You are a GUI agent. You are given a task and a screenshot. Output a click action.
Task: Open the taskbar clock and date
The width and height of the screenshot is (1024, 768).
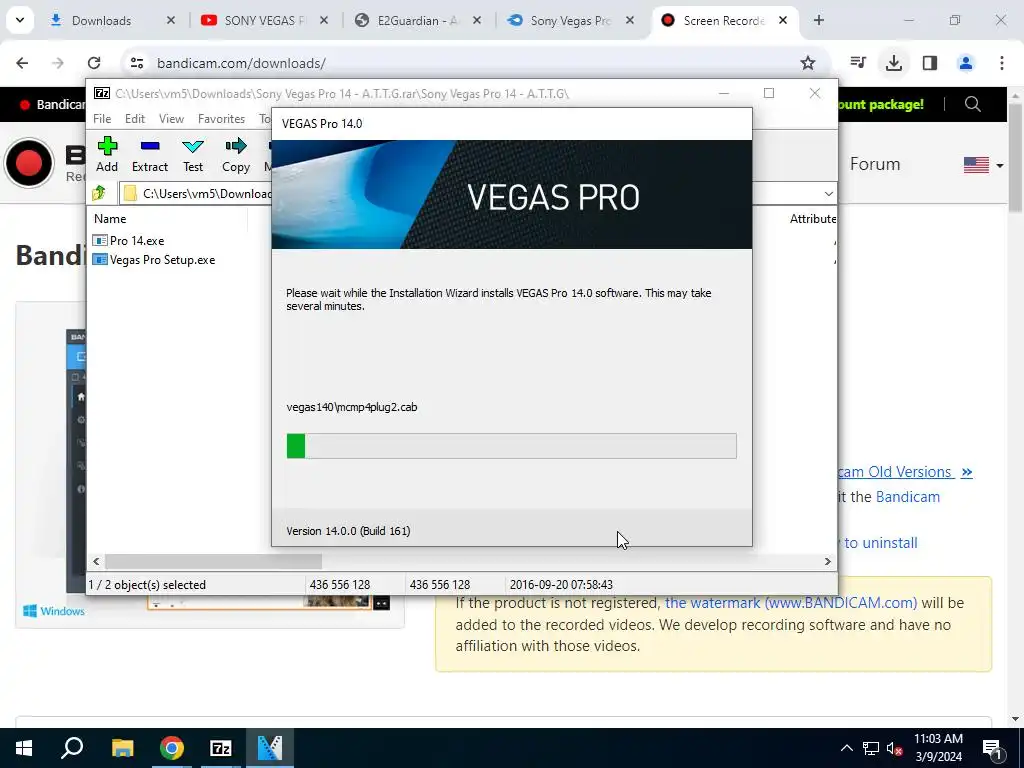(x=938, y=748)
